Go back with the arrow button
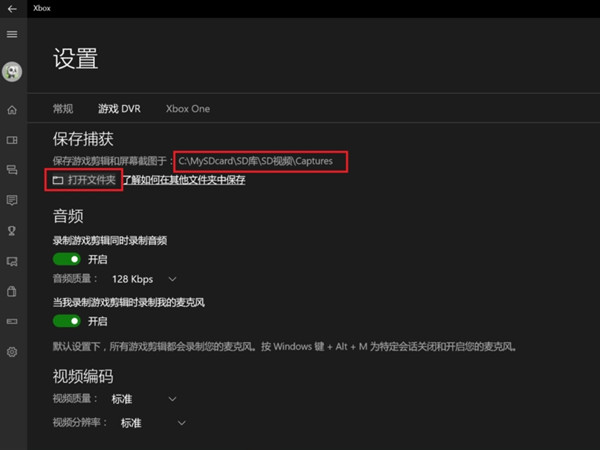 12,8
